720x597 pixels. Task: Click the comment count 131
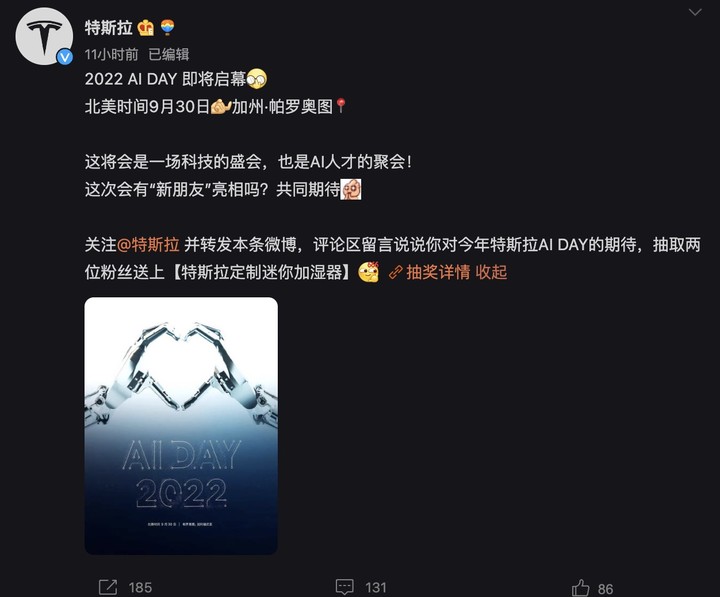coord(376,587)
